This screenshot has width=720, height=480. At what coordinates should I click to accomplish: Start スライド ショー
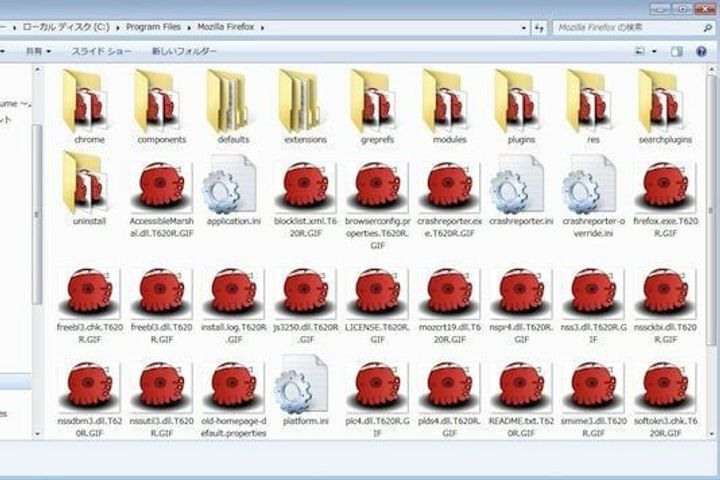coord(101,51)
